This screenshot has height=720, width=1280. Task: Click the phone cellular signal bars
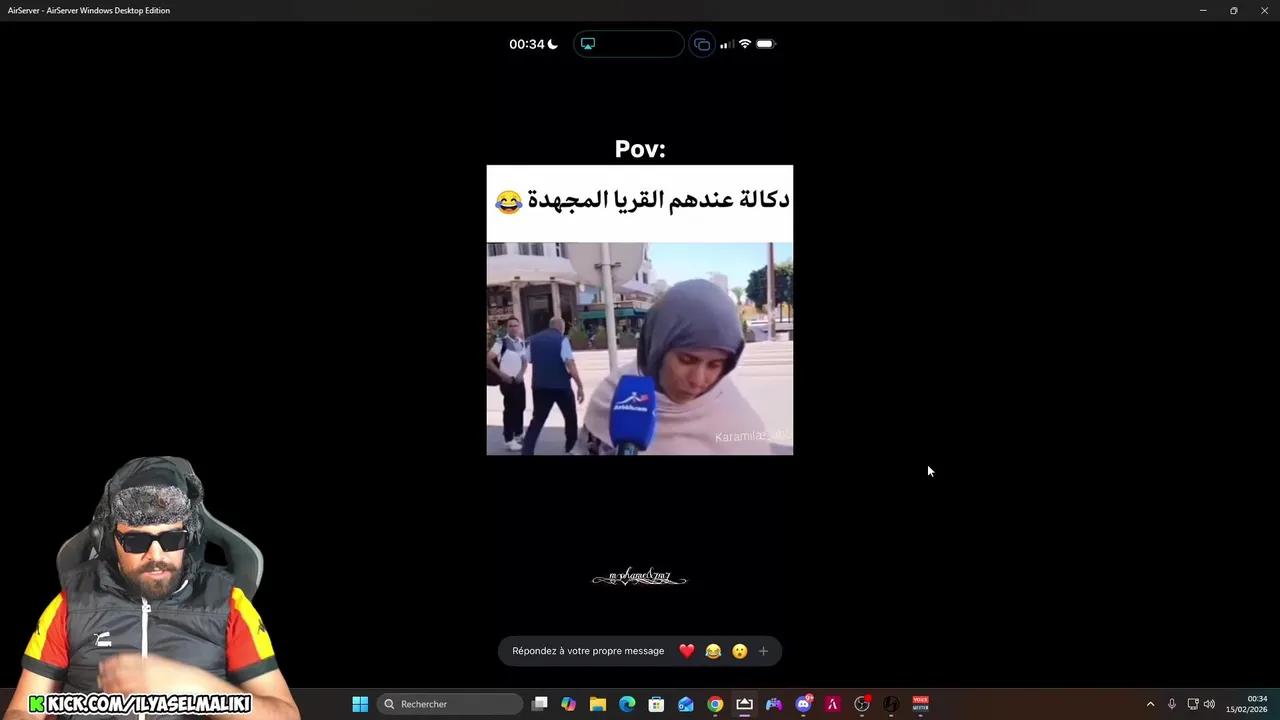(x=726, y=44)
